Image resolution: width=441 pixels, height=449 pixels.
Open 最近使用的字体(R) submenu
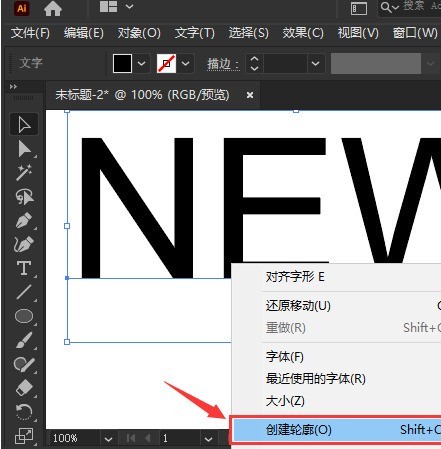[x=337, y=379]
